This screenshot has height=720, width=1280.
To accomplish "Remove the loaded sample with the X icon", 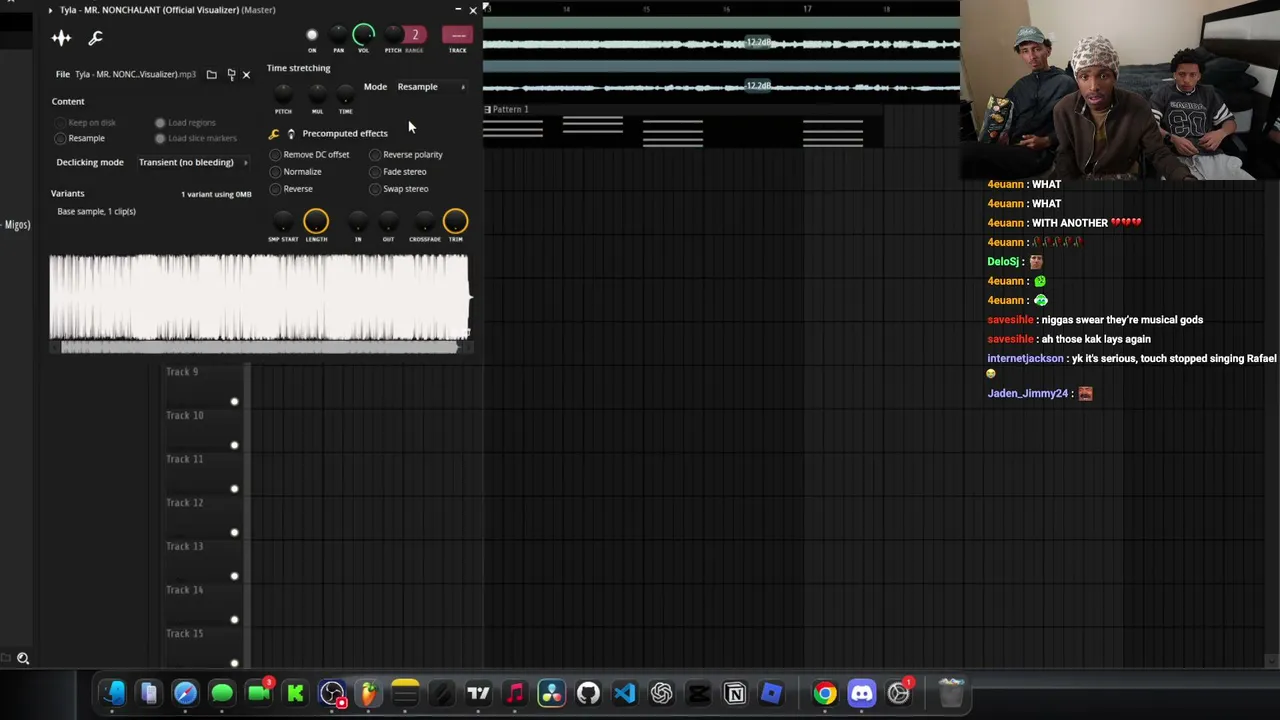I will tap(246, 74).
